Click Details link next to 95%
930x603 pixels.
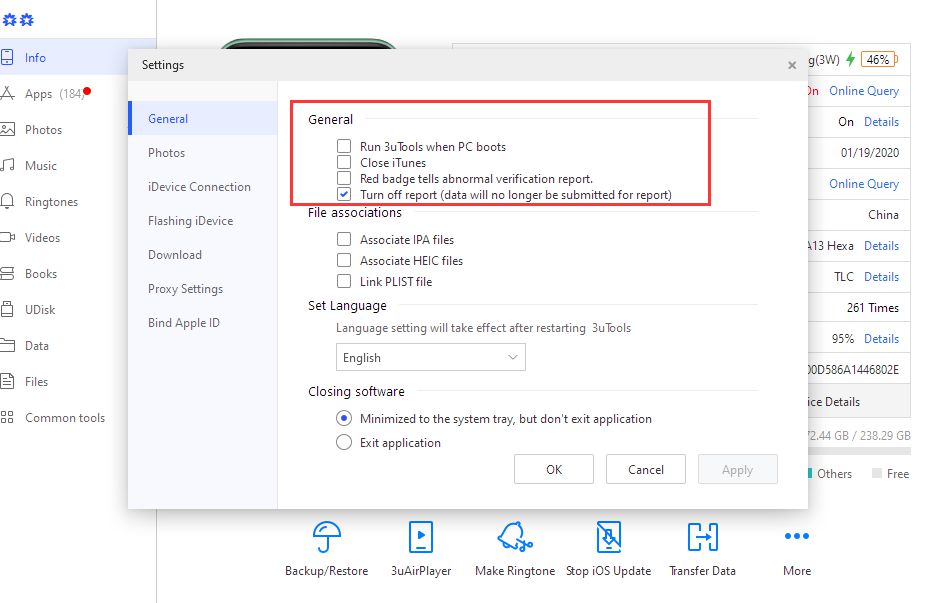tap(881, 339)
